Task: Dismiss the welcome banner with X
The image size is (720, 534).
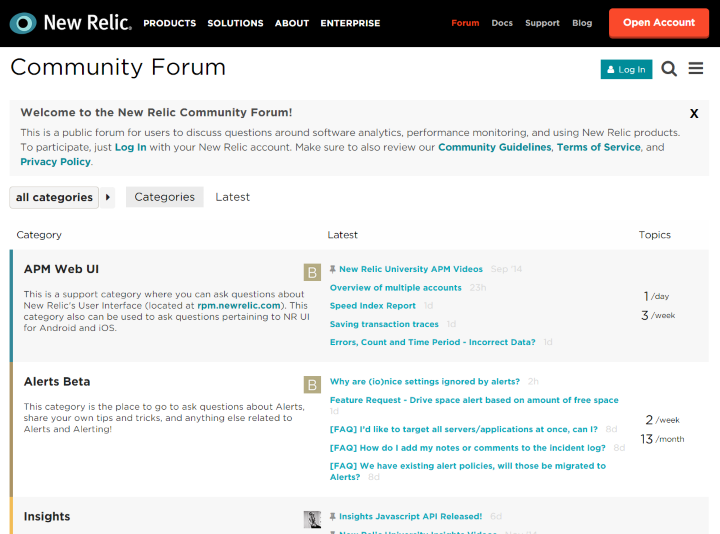Action: click(694, 113)
